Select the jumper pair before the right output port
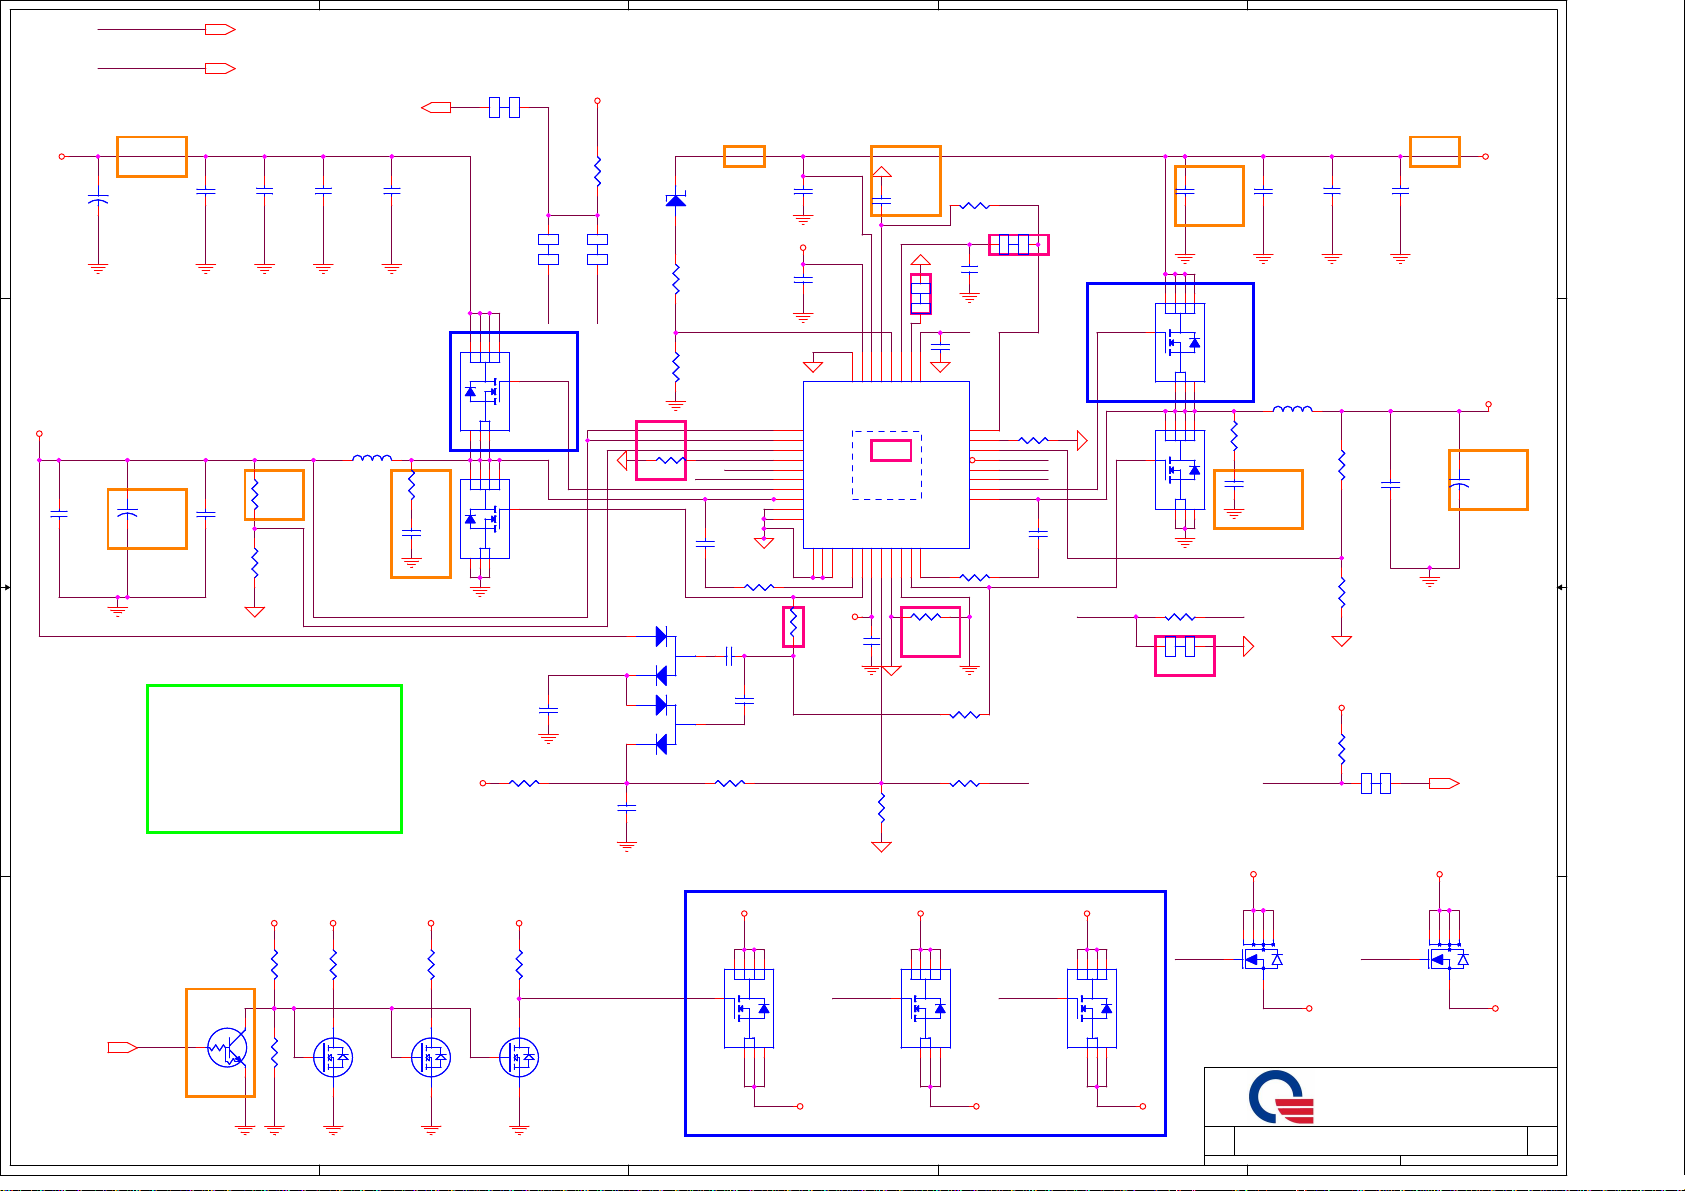1685x1191 pixels. [x=1376, y=783]
